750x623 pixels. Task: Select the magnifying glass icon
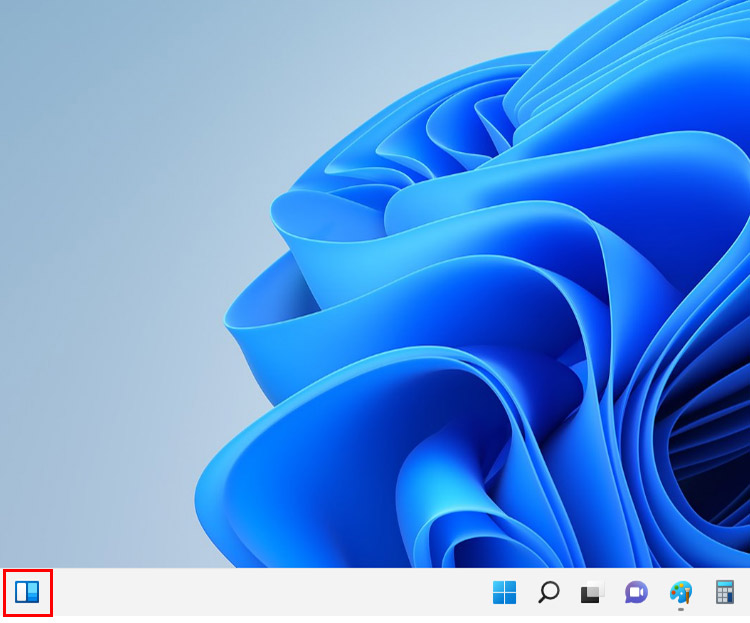[x=548, y=593]
